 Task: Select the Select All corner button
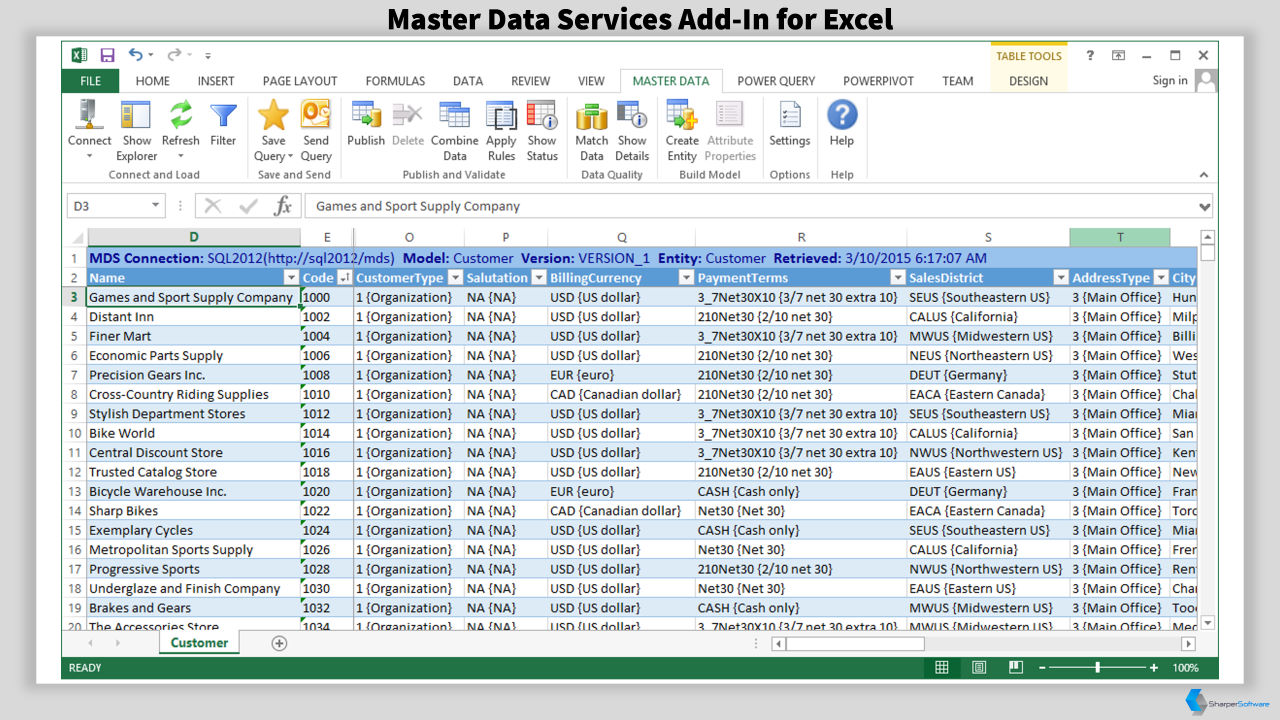[x=76, y=238]
